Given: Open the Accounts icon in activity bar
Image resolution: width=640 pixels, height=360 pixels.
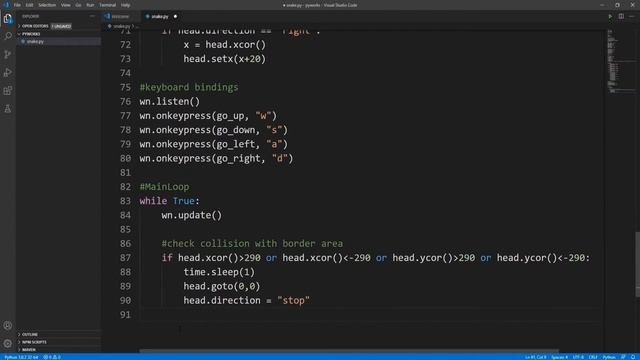Looking at the screenshot, I should 8,325.
